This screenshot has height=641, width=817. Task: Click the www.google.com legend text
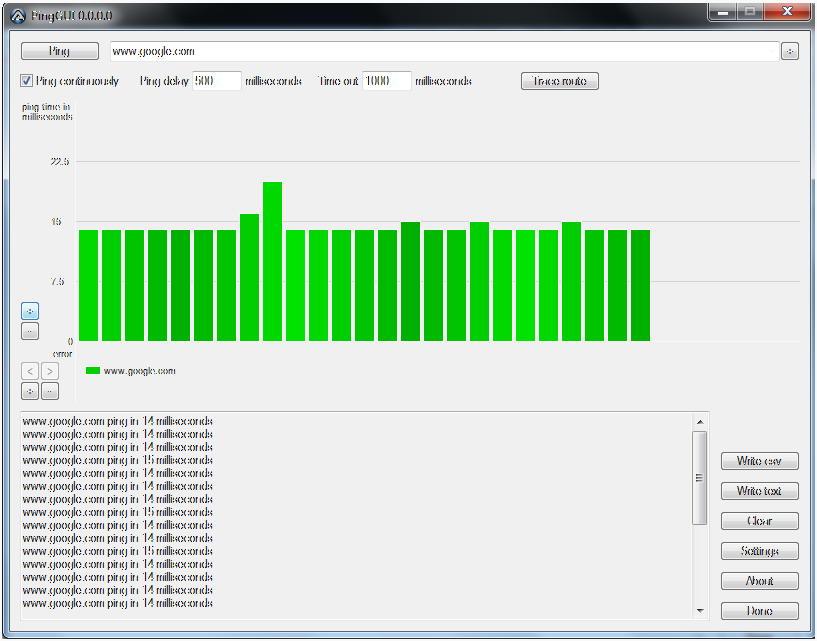(140, 371)
